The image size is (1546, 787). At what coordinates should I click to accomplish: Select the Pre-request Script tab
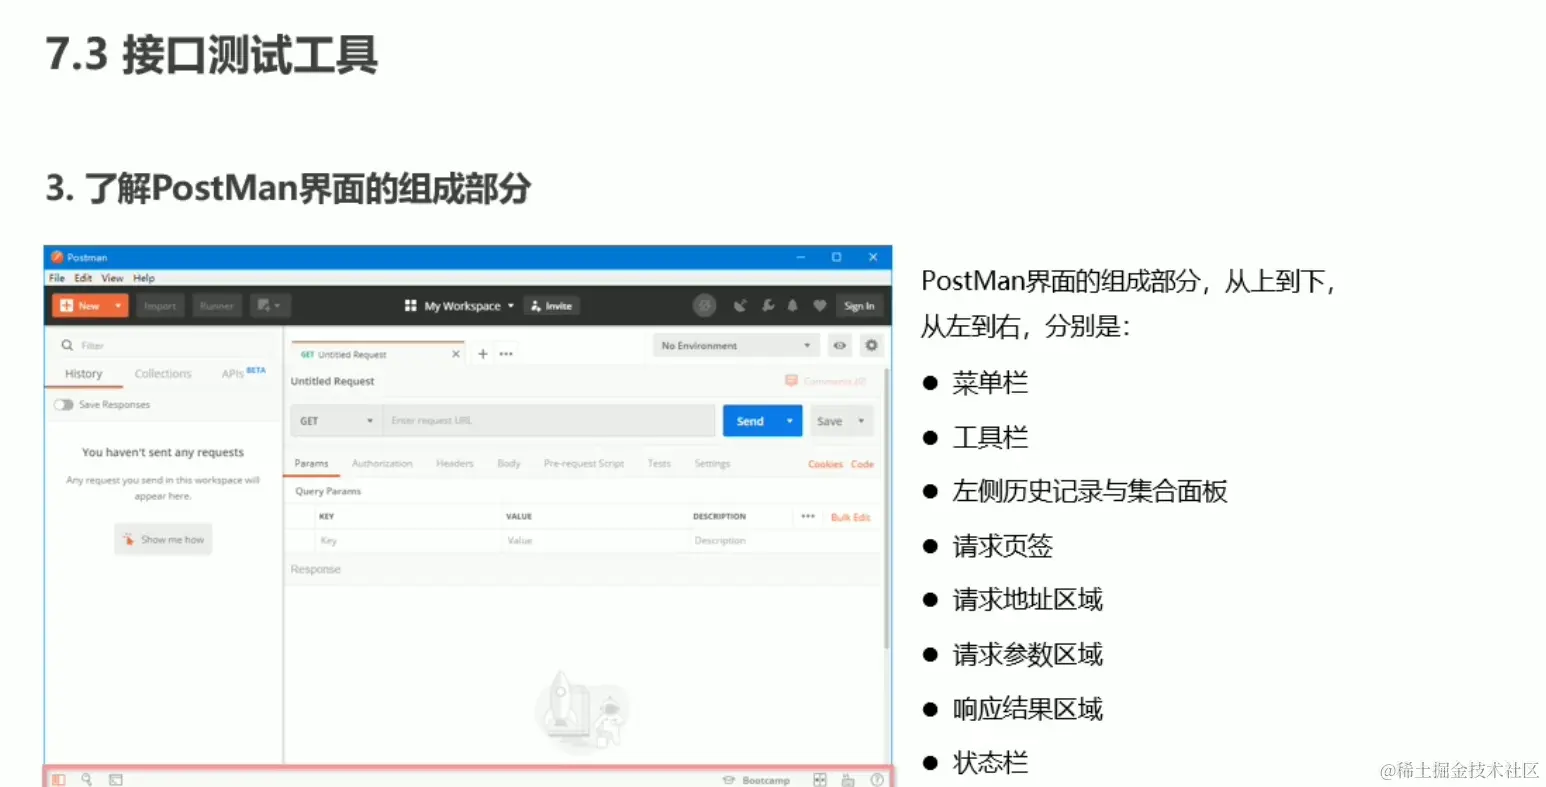click(584, 463)
